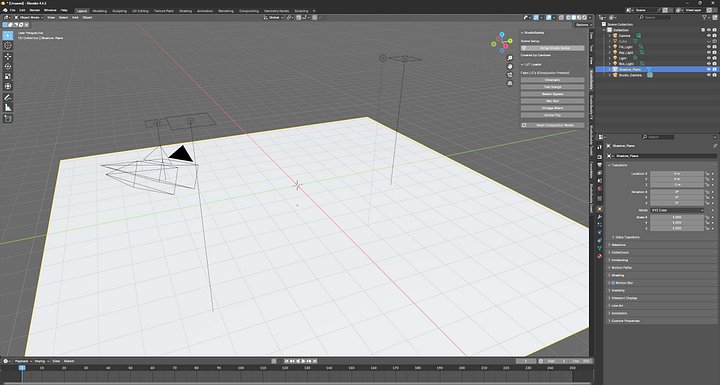720x385 pixels.
Task: Hide Fill_Light with its eye icon
Action: (x=709, y=47)
